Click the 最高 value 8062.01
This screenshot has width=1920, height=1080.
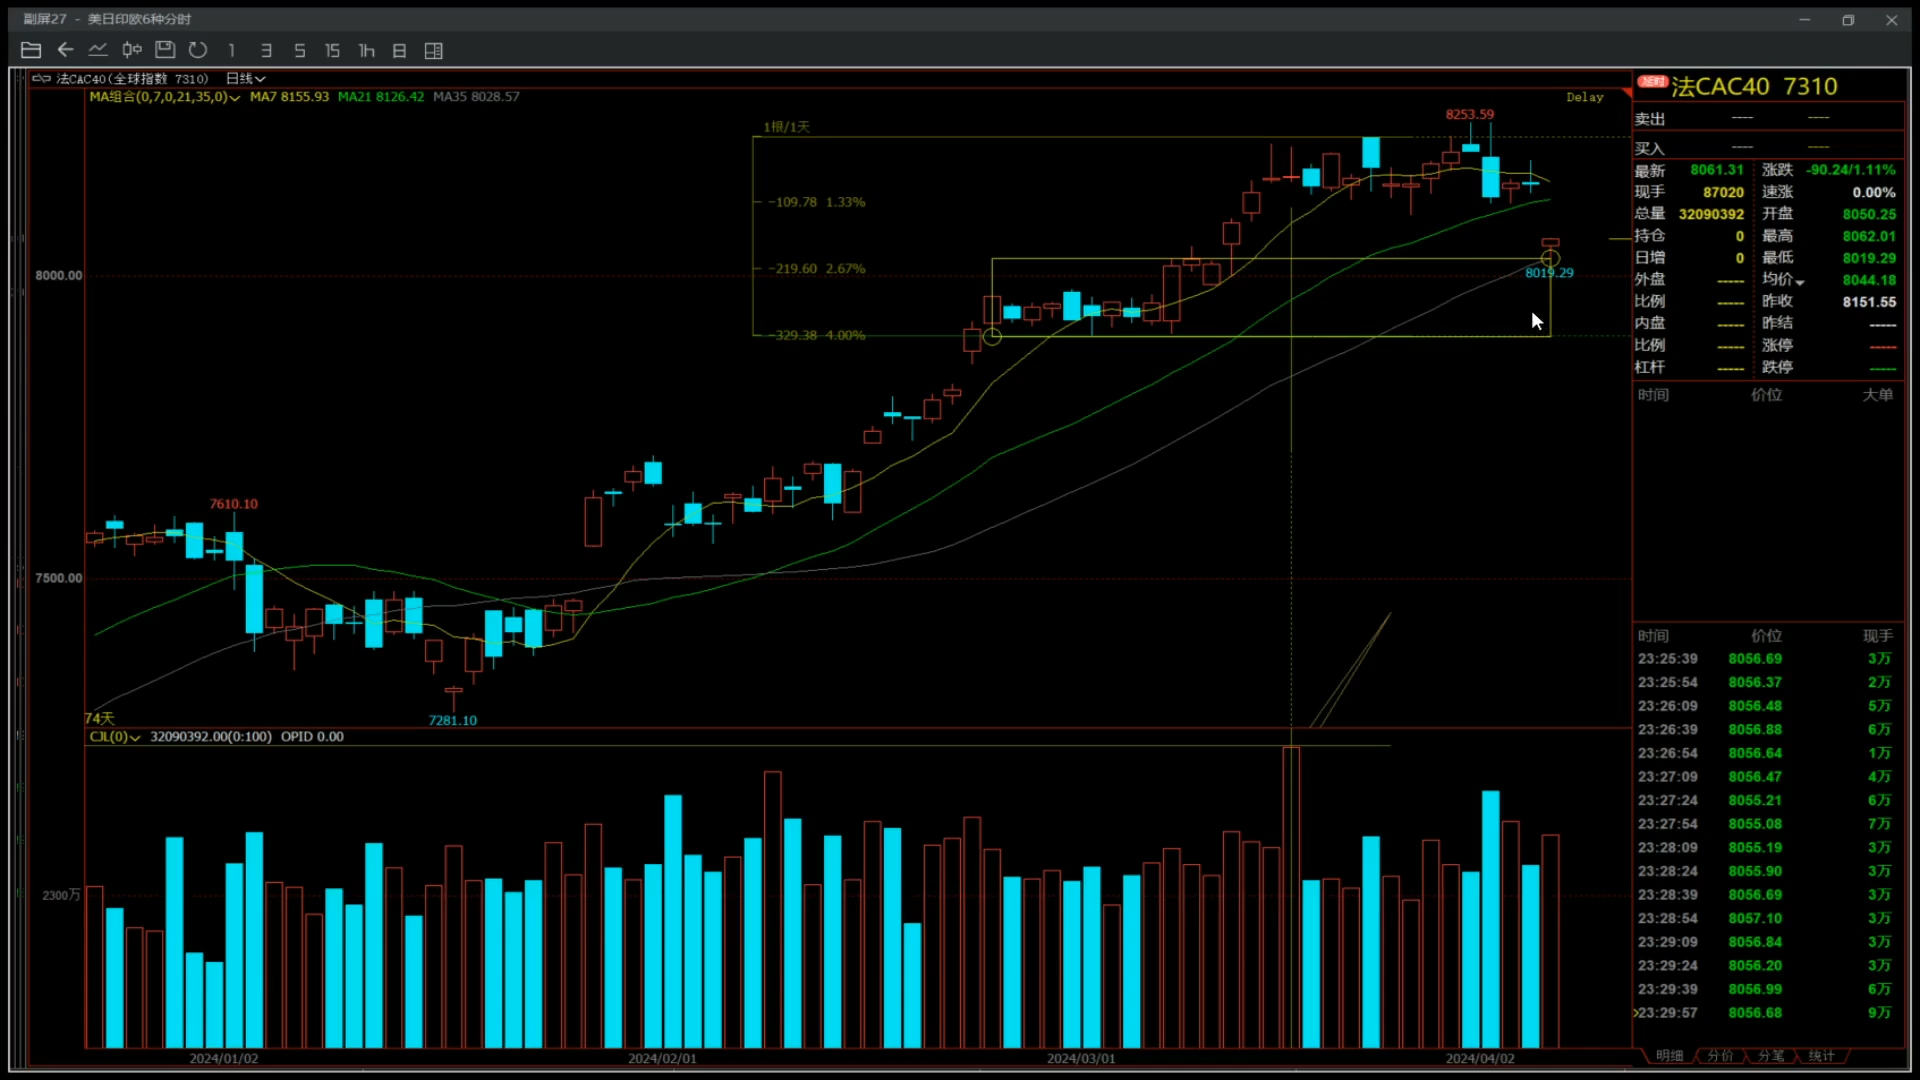(1869, 236)
